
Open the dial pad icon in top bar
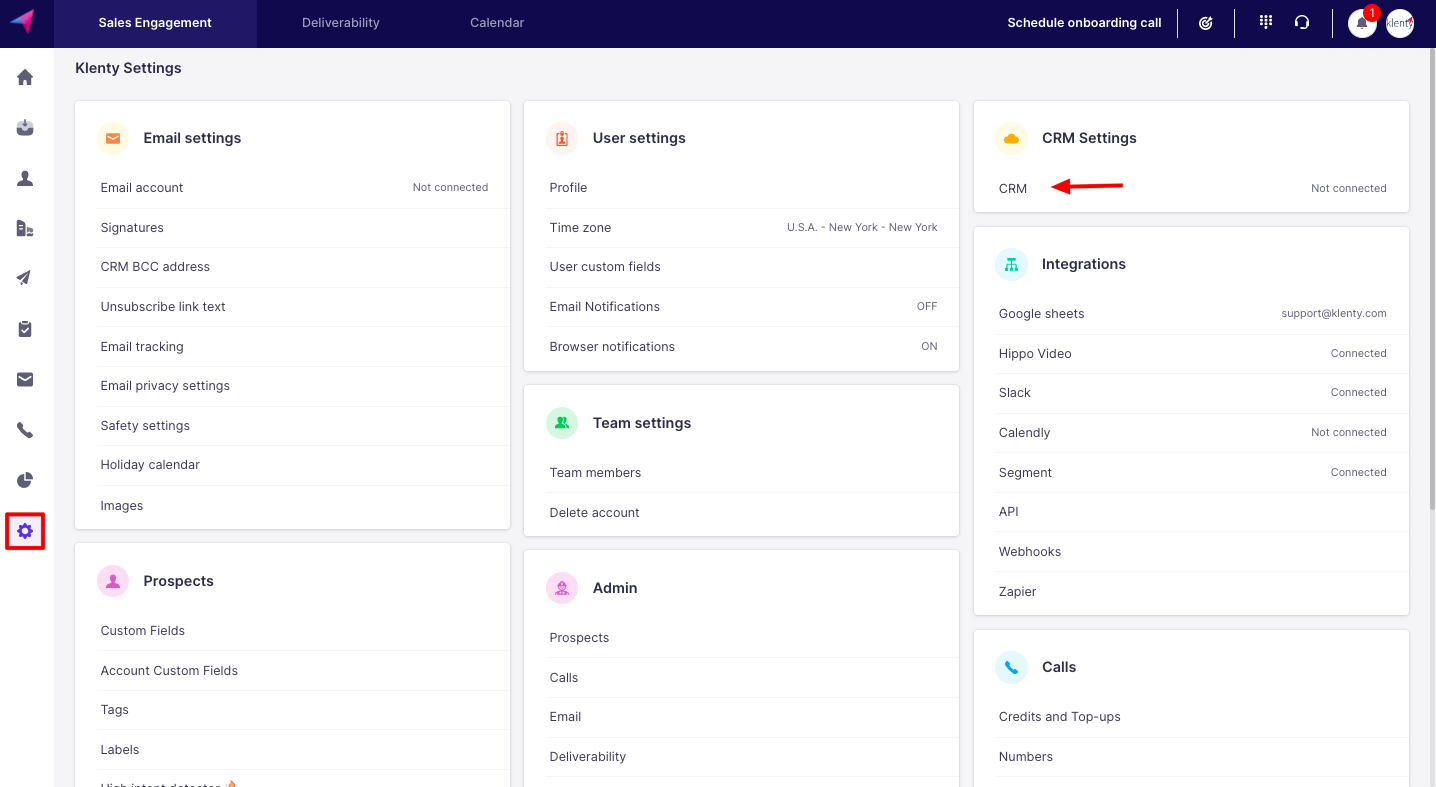tap(1265, 22)
